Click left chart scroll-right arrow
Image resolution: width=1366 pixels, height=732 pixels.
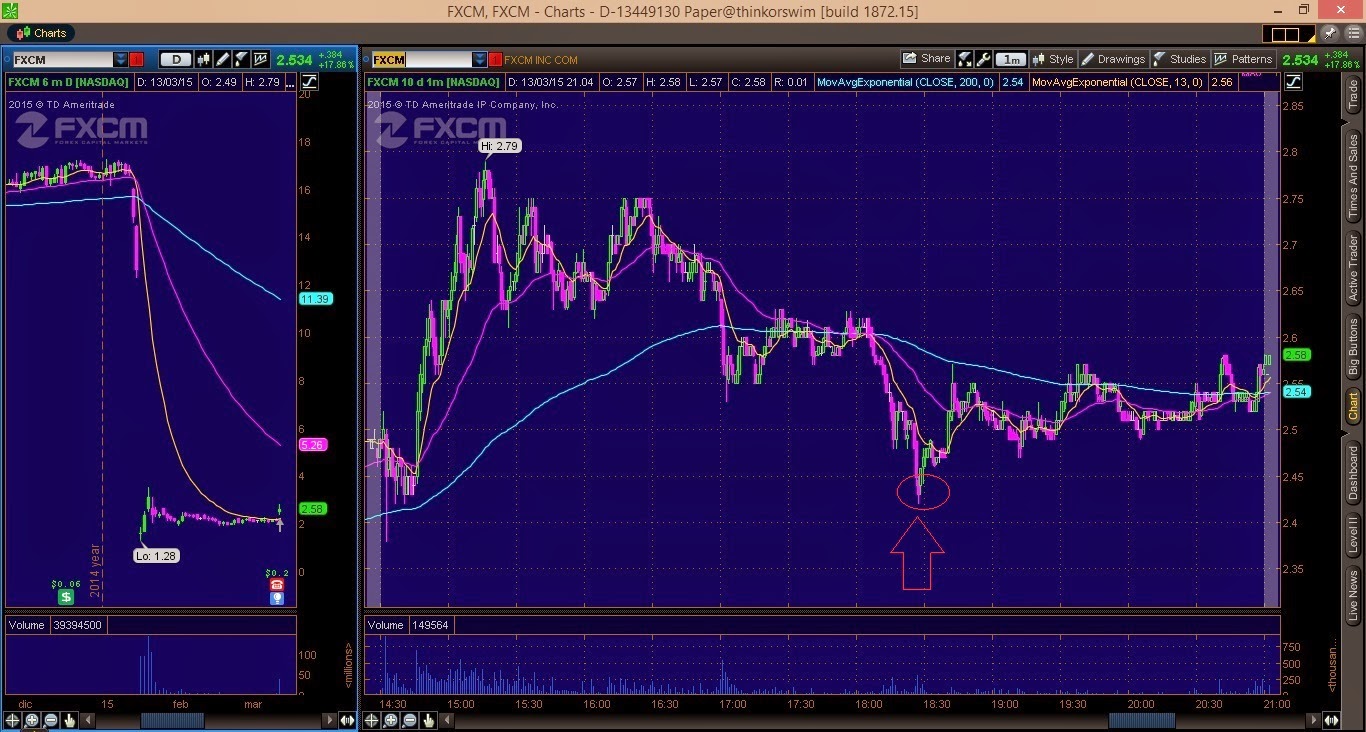[330, 720]
